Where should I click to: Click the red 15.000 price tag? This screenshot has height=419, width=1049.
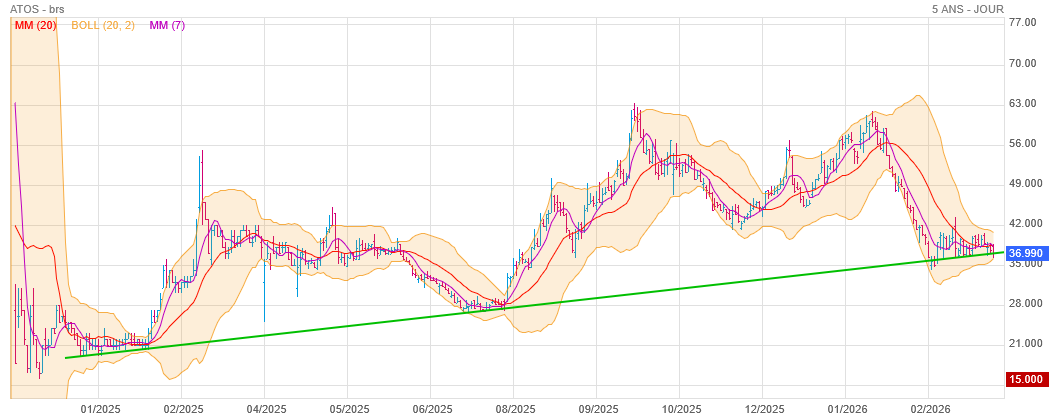point(1025,380)
